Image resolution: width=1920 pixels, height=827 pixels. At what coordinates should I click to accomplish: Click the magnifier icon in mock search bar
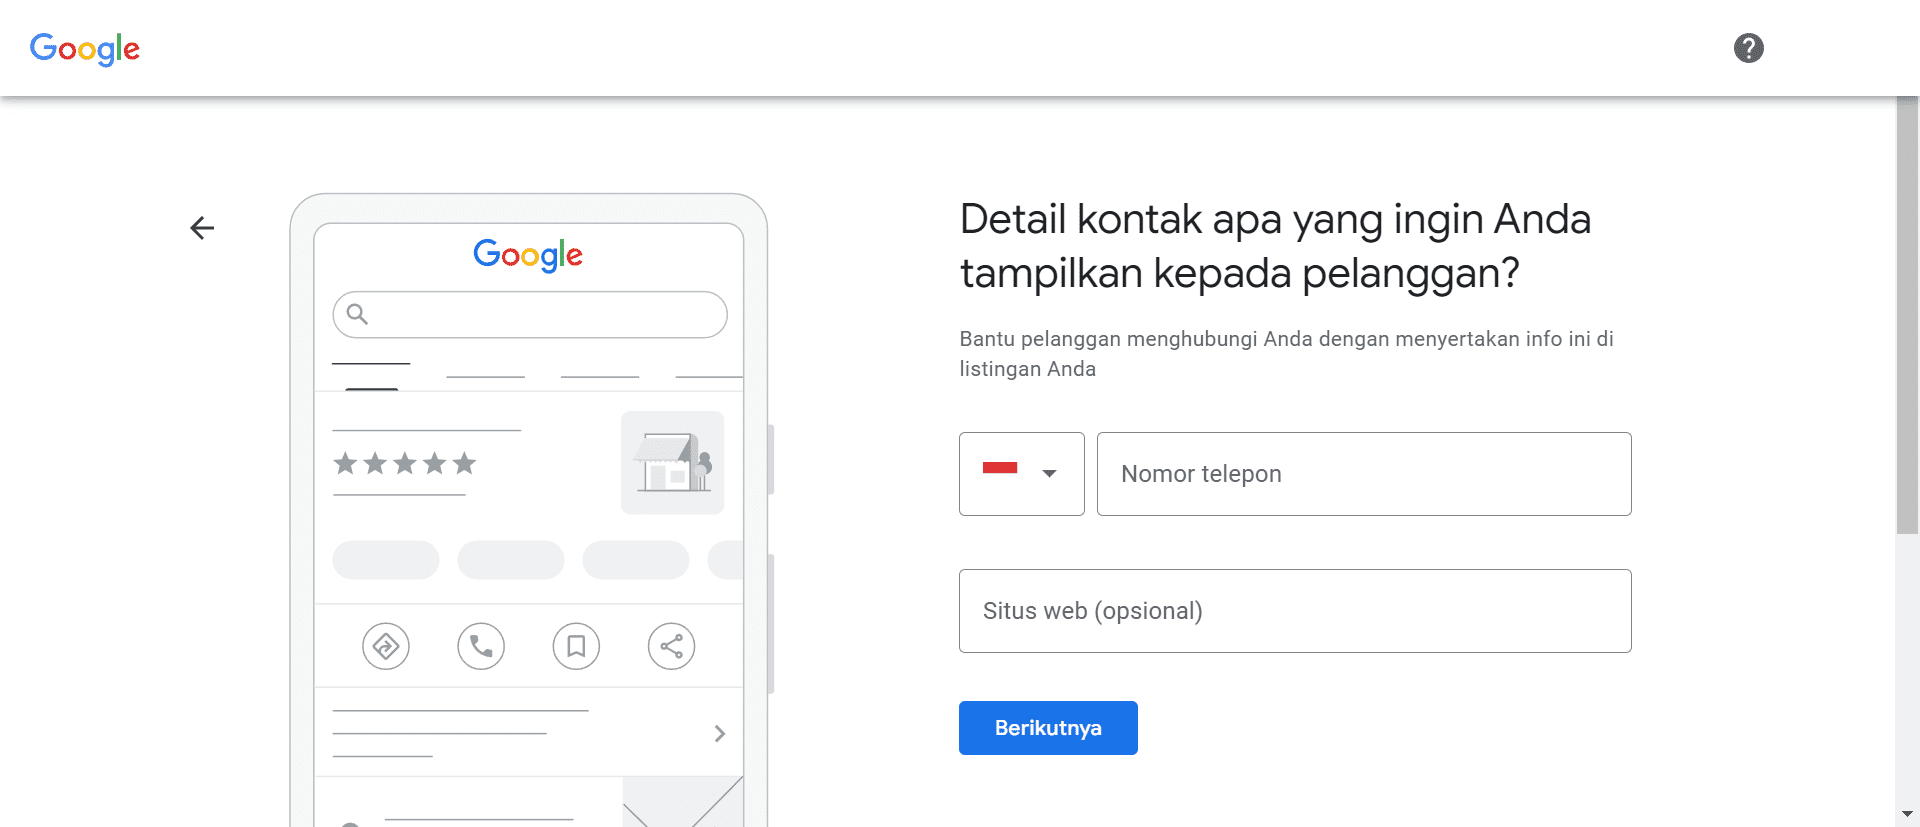point(357,315)
